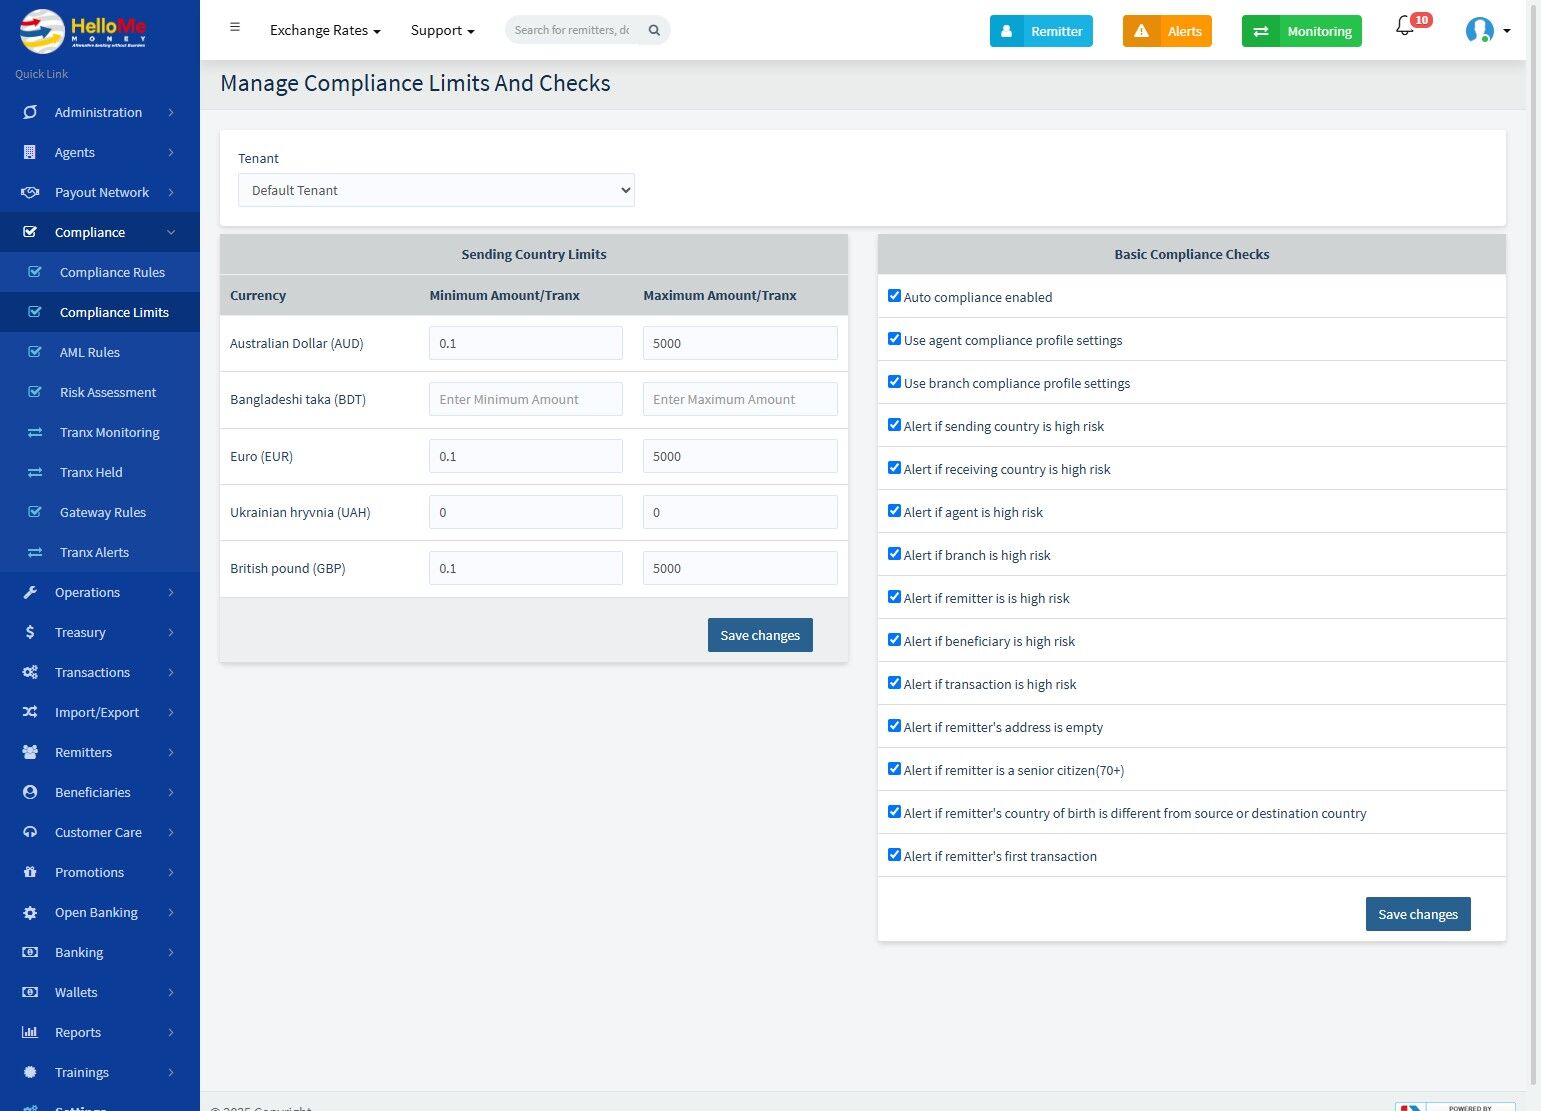
Task: Save changes for Basic Compliance Checks
Action: (1418, 914)
